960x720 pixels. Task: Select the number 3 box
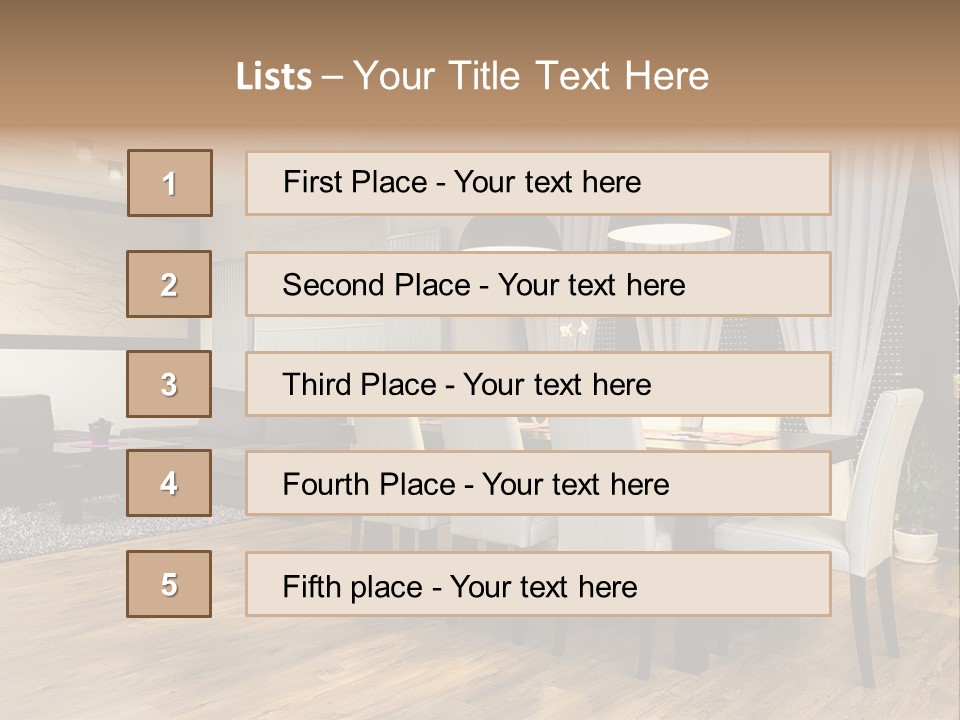[169, 384]
